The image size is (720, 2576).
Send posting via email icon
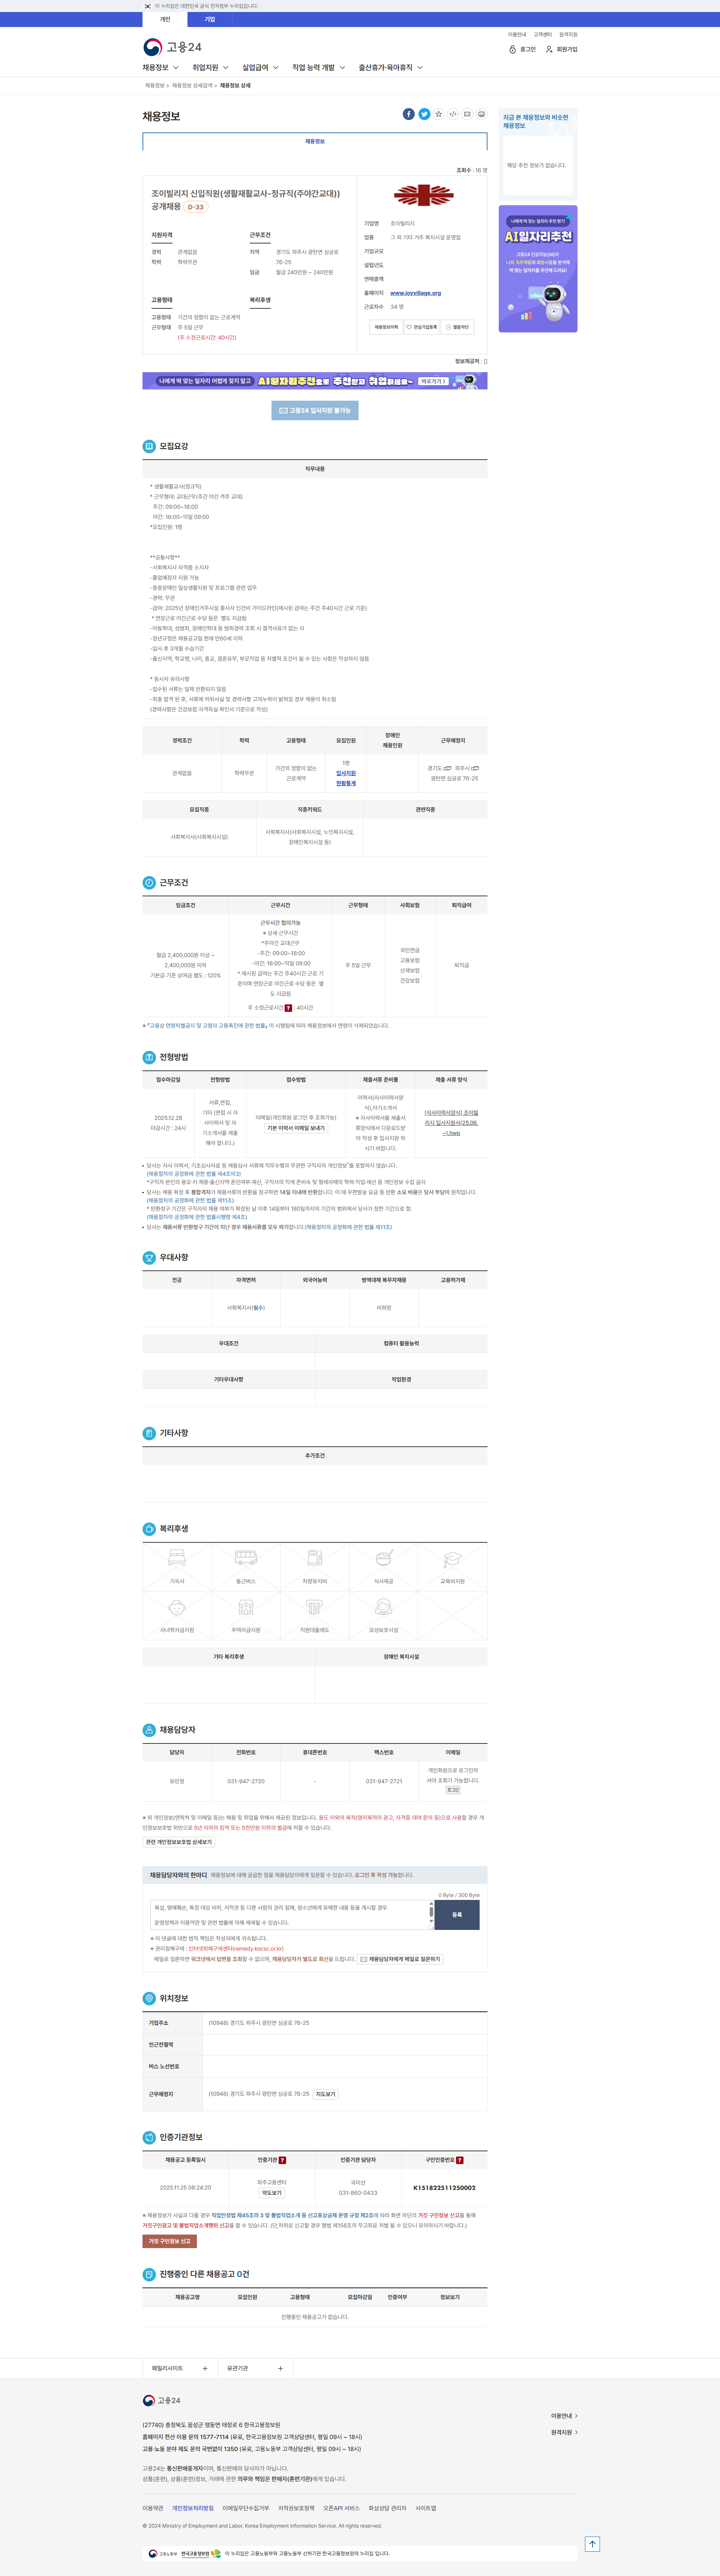467,114
